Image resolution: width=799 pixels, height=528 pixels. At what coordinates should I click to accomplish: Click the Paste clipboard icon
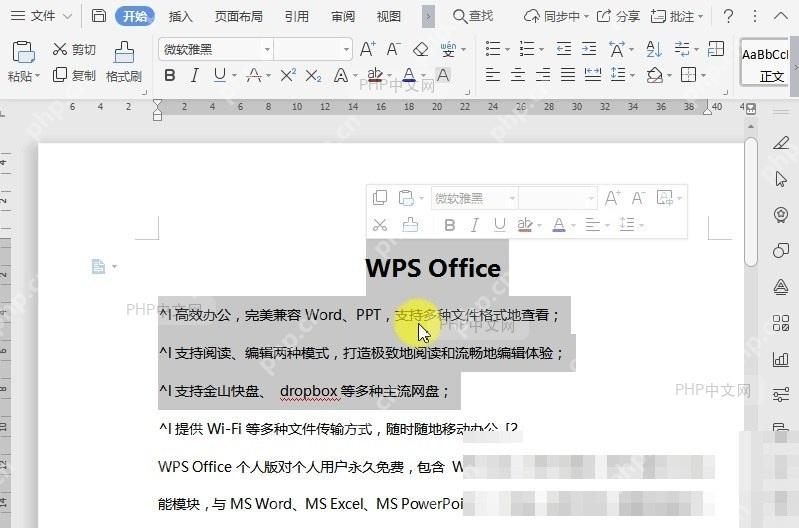pos(23,52)
